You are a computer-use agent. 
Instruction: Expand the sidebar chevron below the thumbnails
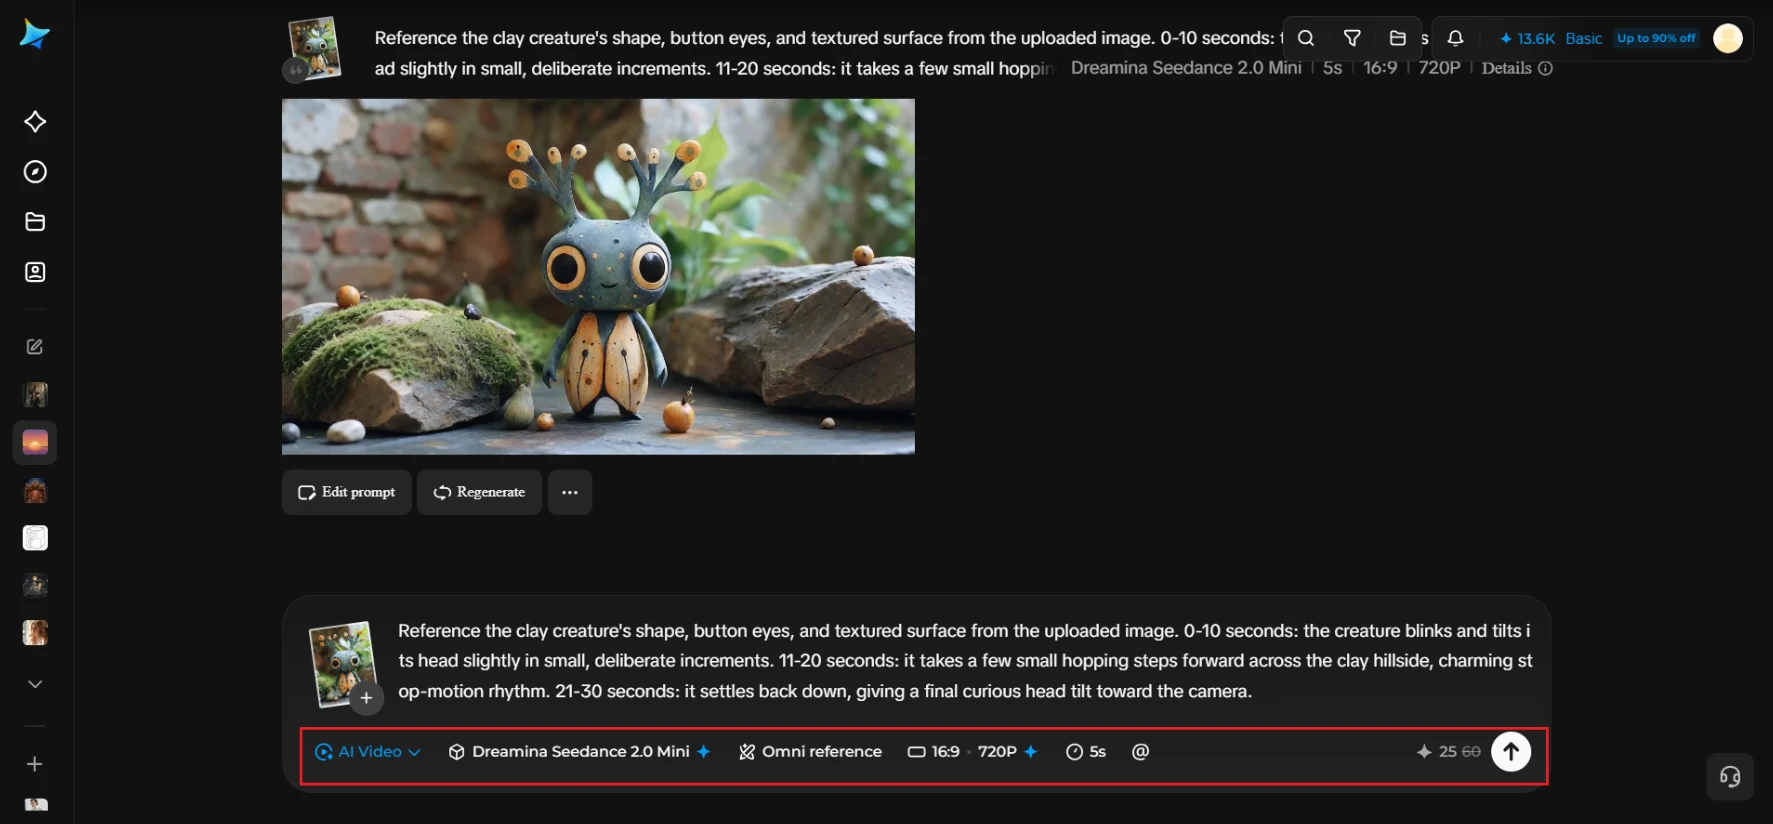[x=35, y=684]
